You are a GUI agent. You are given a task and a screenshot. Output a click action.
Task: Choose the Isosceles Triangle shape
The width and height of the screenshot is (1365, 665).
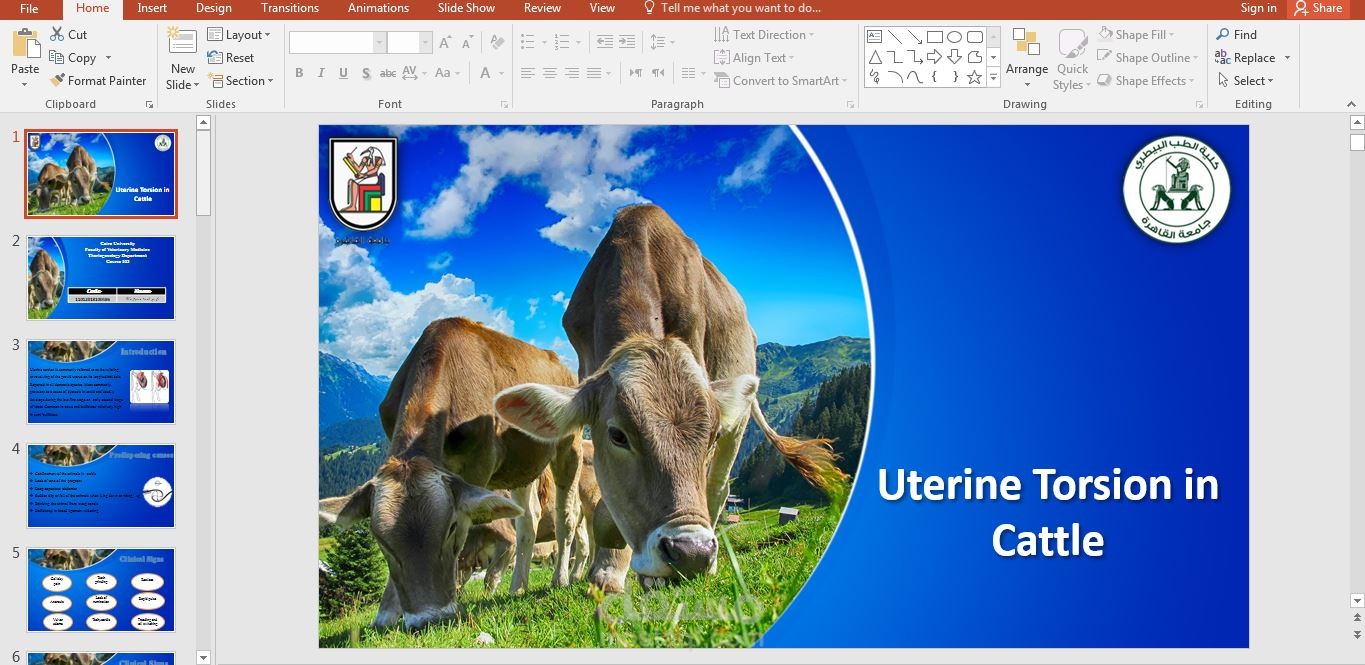pyautogui.click(x=875, y=57)
